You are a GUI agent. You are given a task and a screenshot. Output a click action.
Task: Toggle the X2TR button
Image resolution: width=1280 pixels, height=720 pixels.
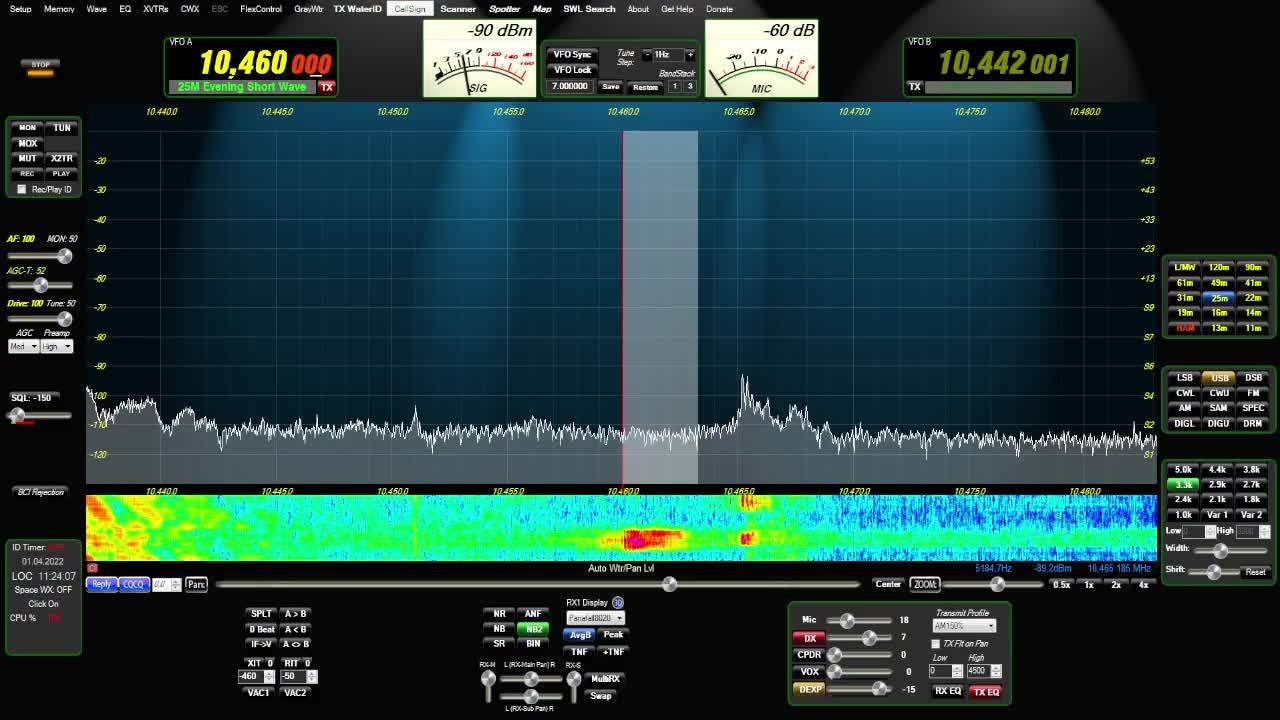(x=62, y=158)
